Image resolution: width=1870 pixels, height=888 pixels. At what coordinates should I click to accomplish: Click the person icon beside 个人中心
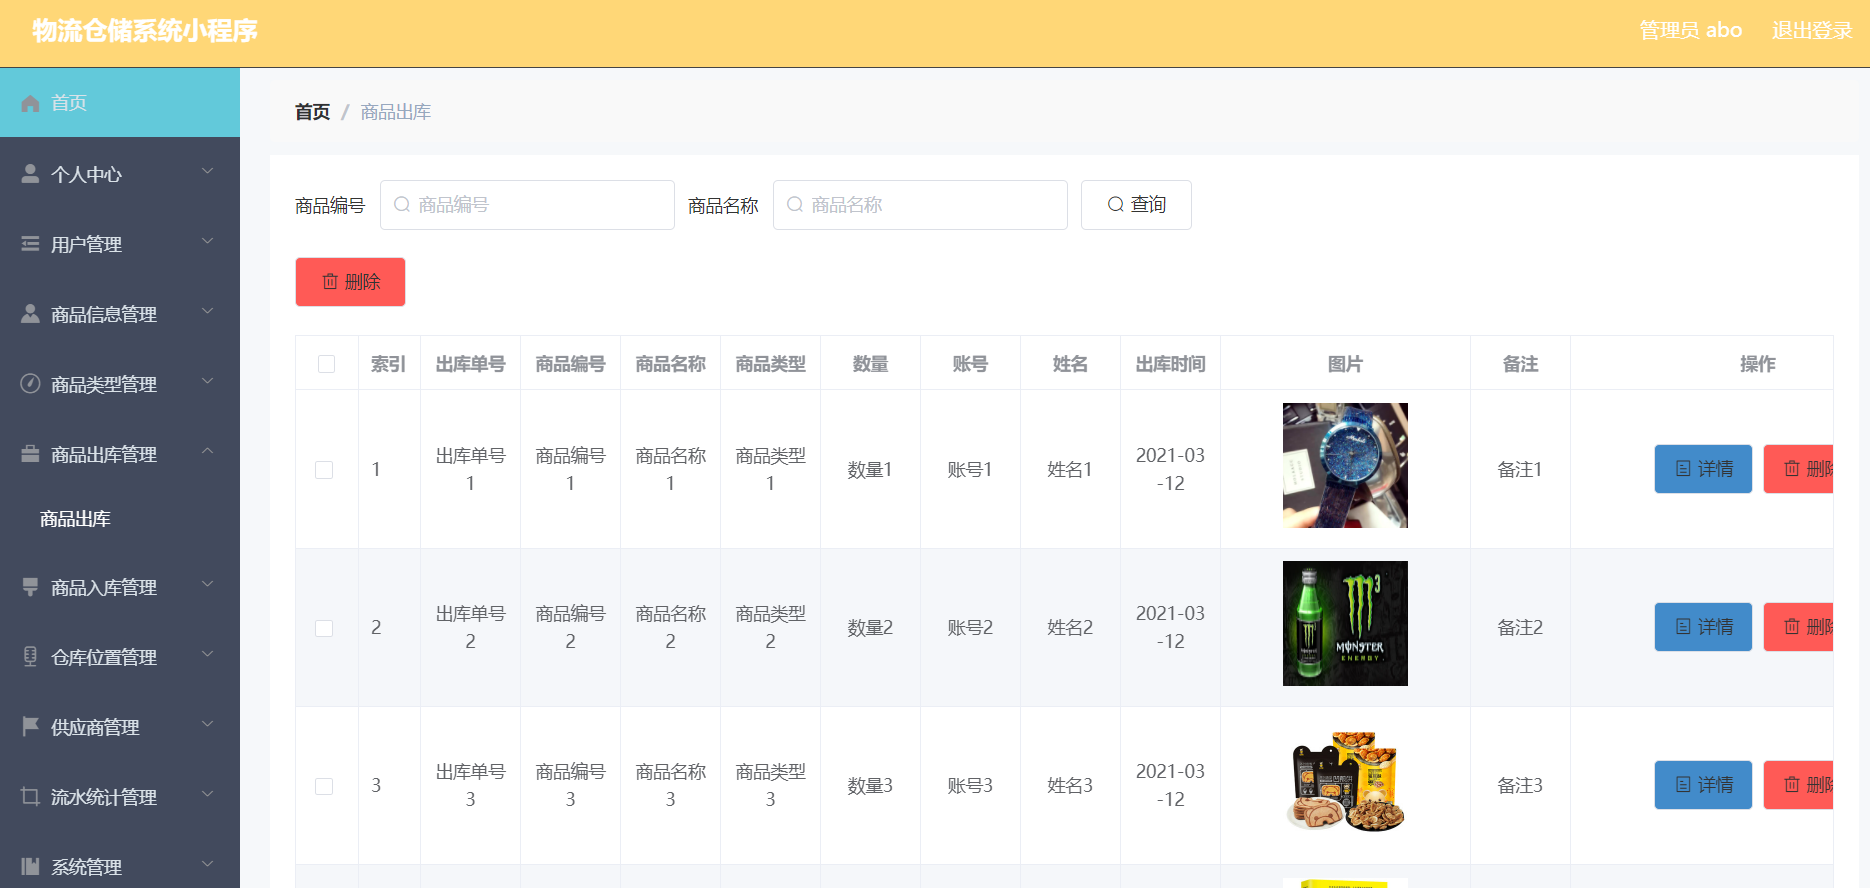30,174
